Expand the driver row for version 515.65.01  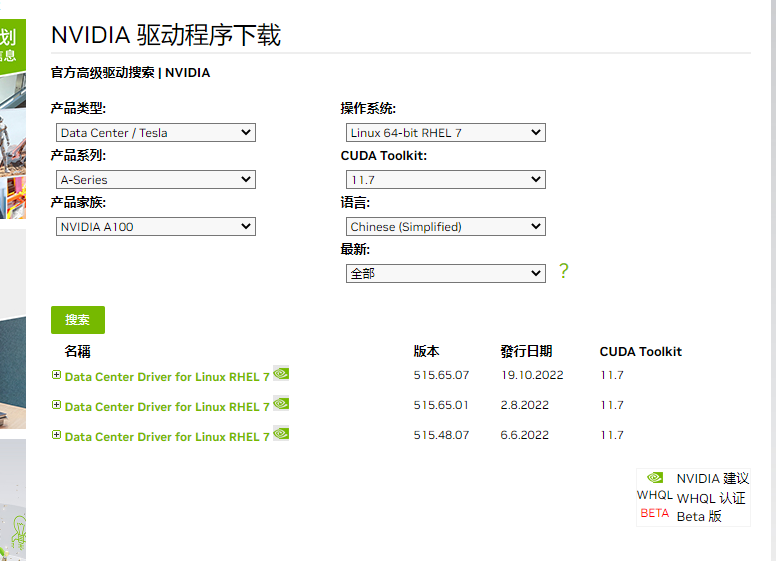pos(56,405)
